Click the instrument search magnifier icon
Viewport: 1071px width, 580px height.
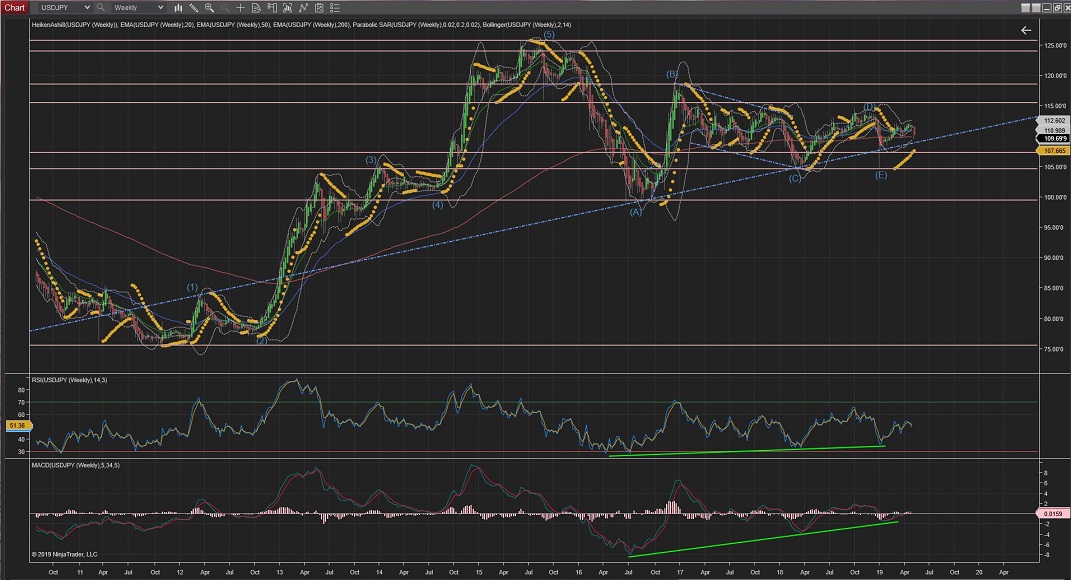tap(101, 7)
